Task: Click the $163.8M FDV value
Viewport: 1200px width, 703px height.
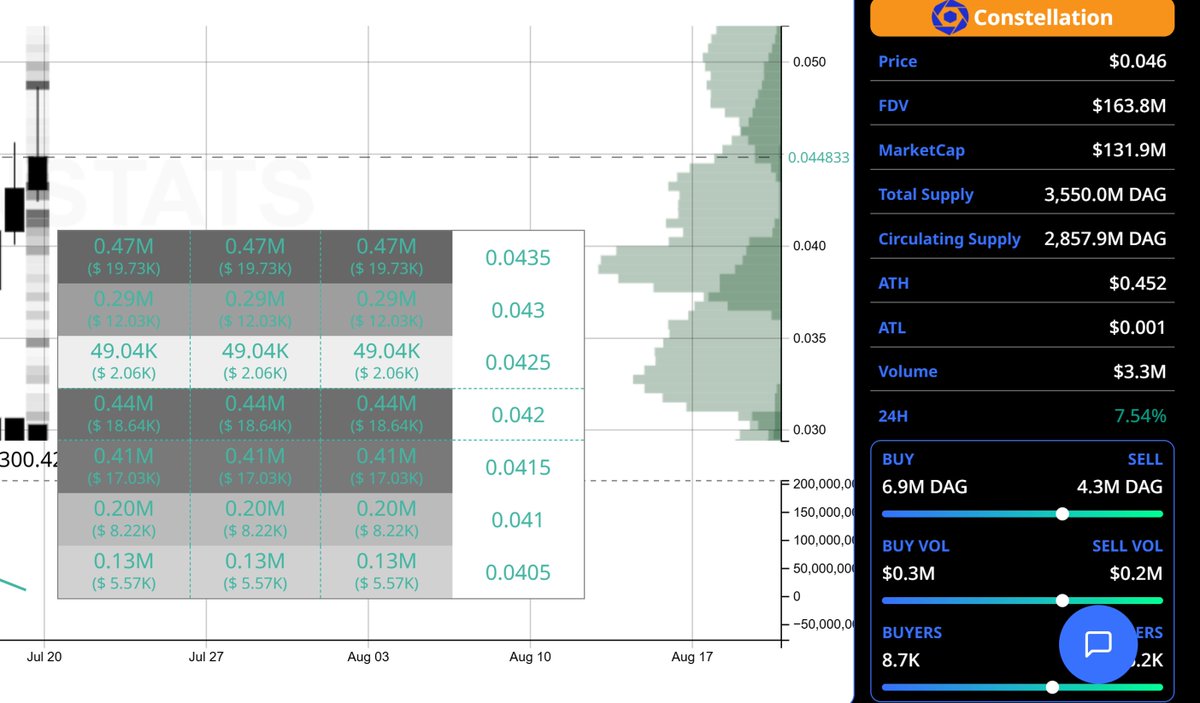Action: click(1129, 105)
